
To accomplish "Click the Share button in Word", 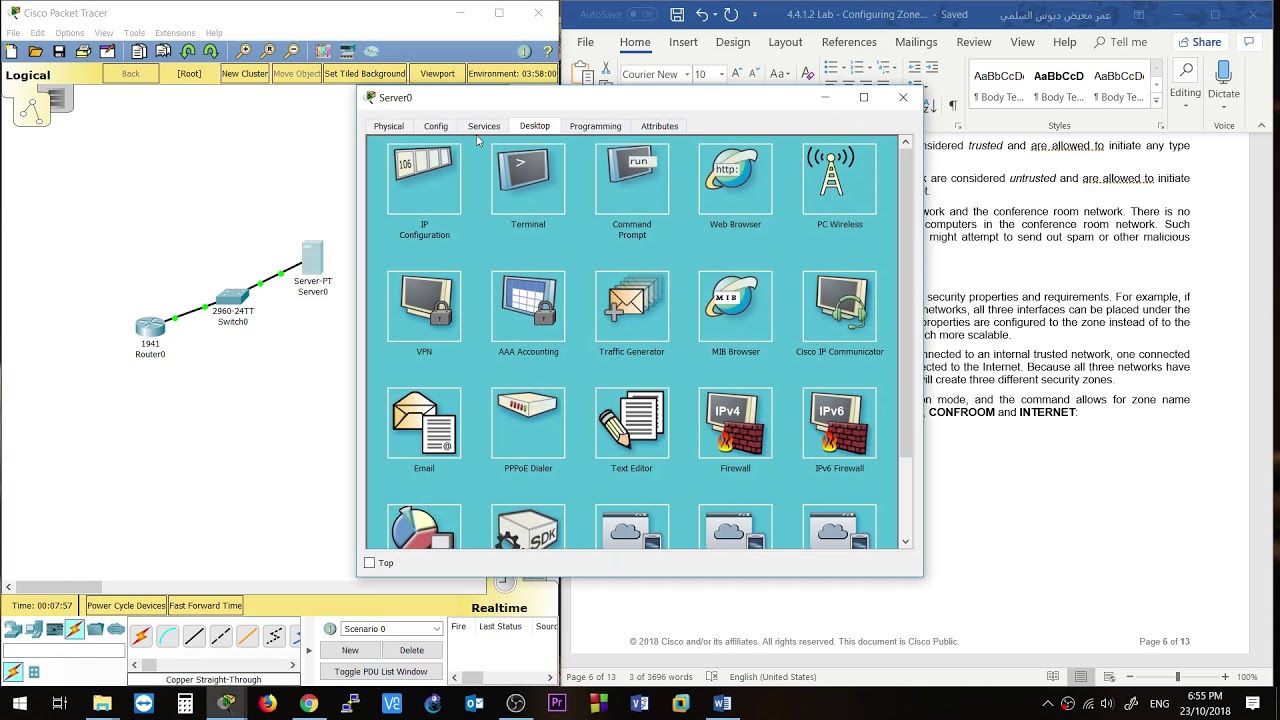I will (1200, 42).
